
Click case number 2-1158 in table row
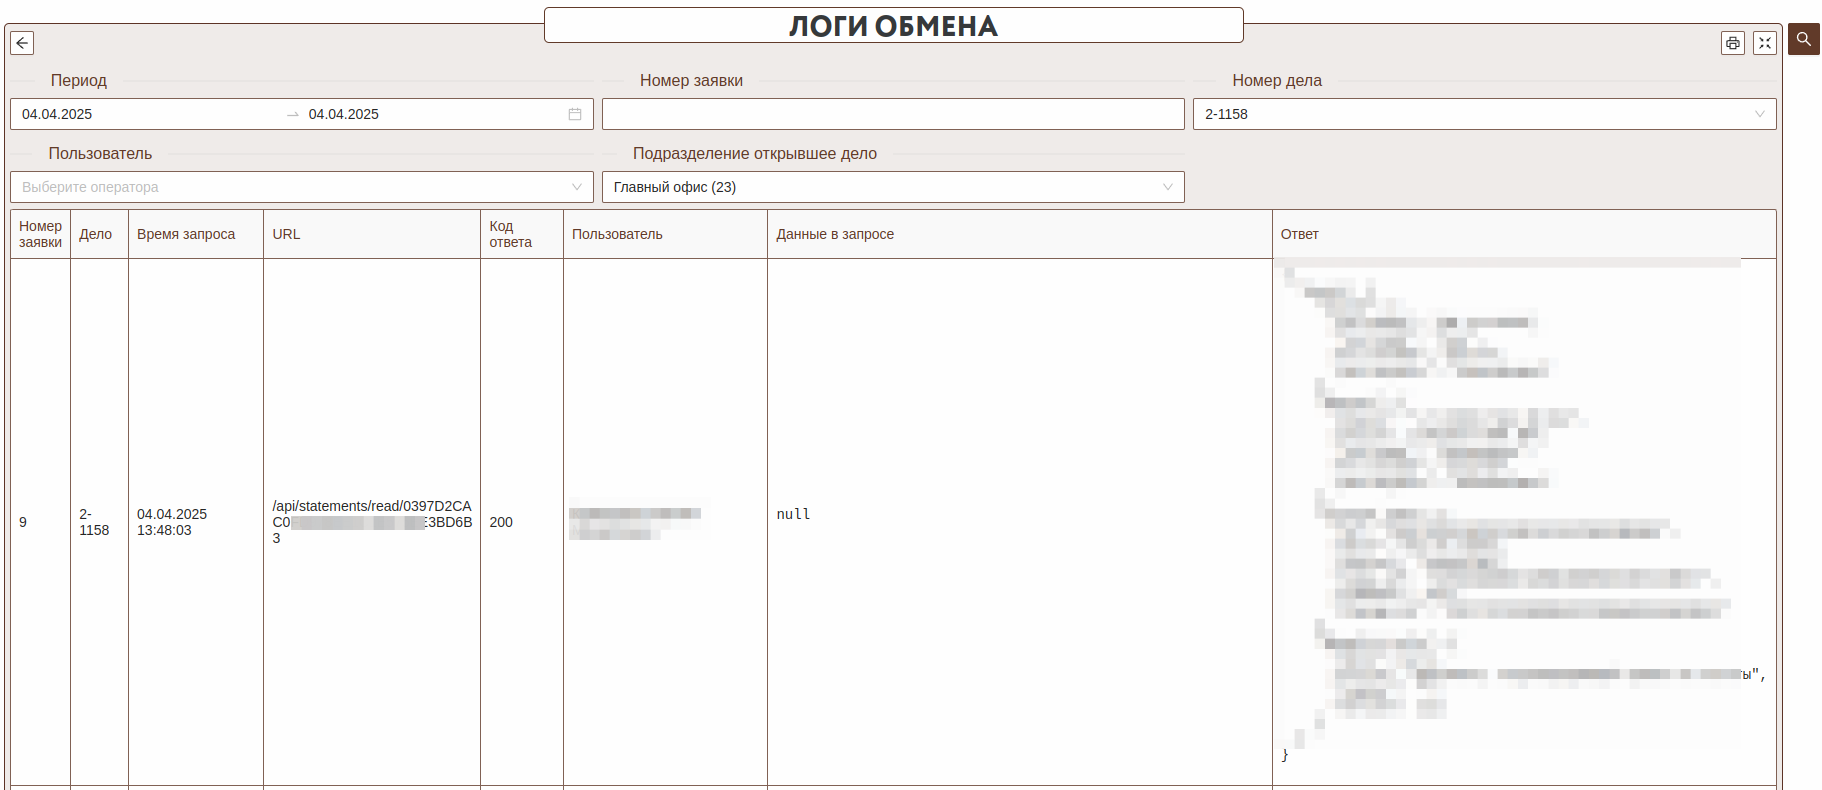click(x=94, y=522)
